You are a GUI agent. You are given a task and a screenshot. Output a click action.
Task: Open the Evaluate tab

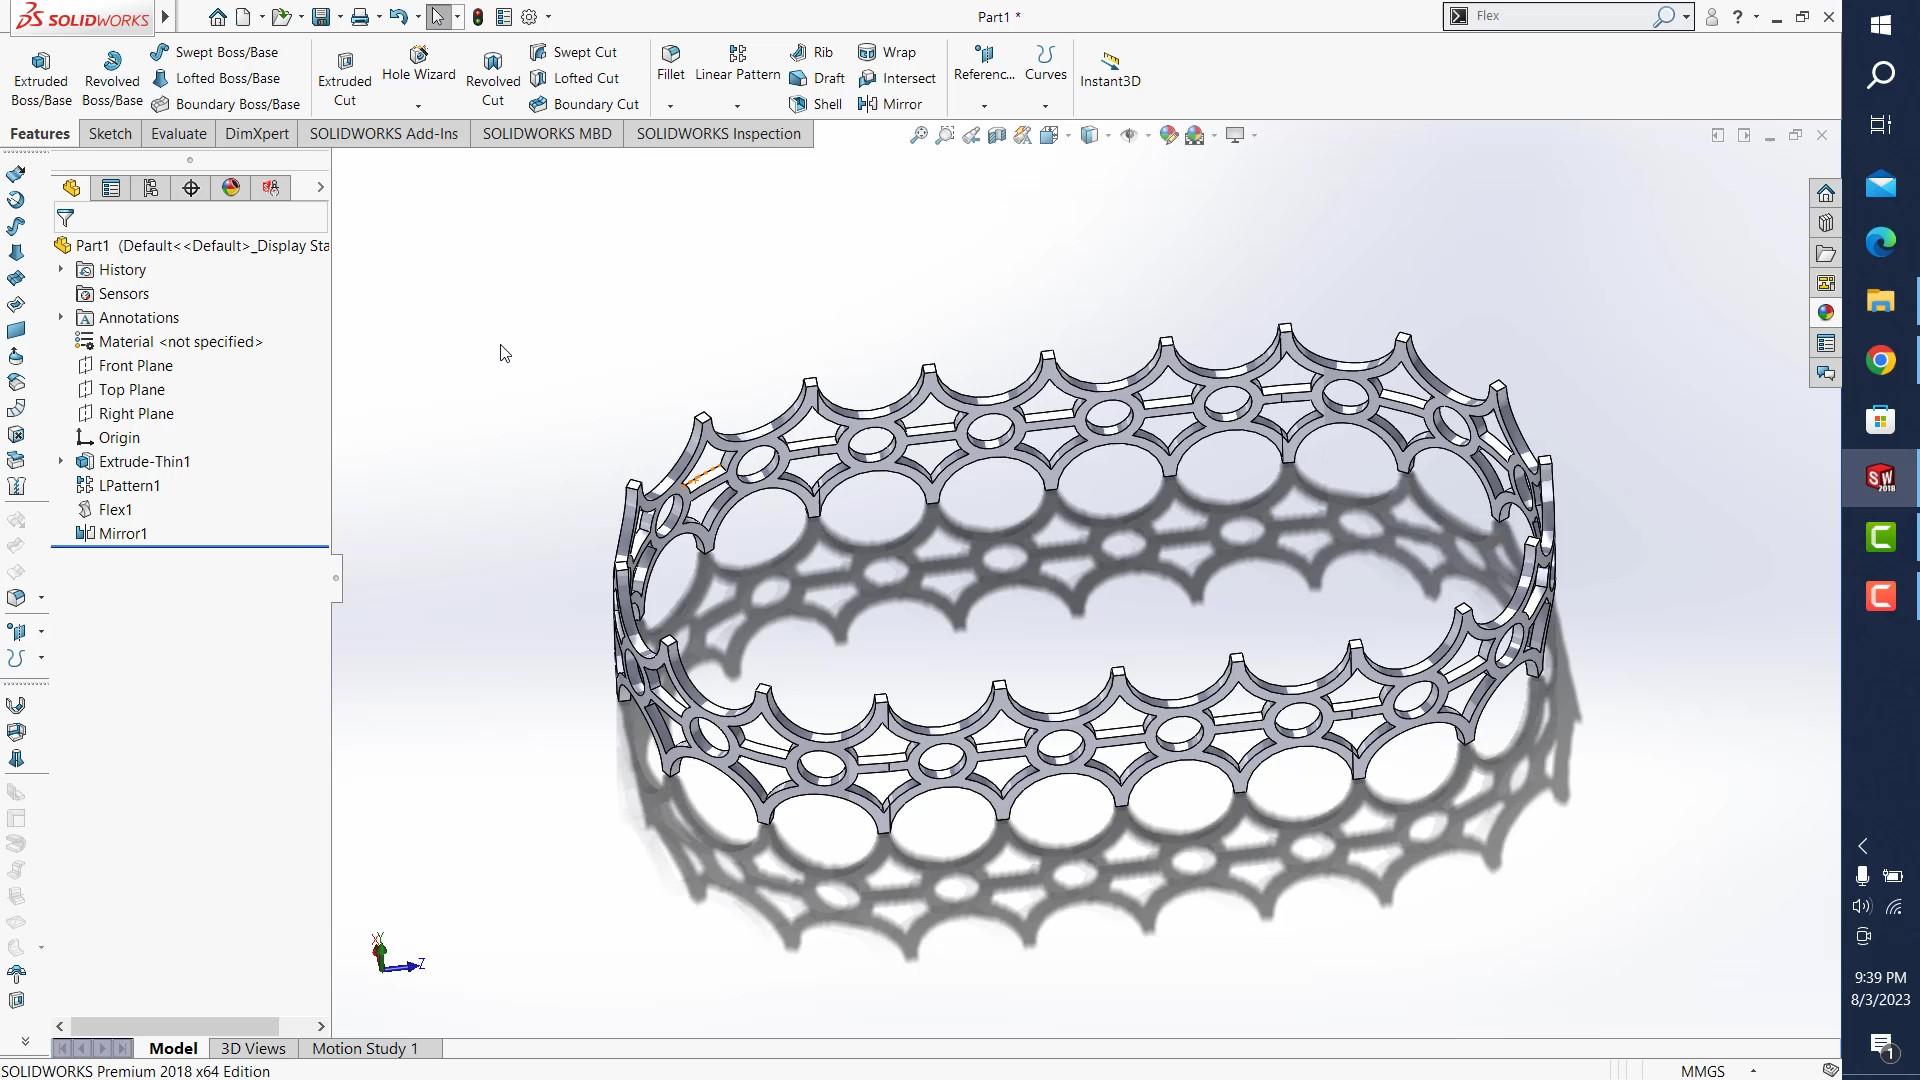178,134
